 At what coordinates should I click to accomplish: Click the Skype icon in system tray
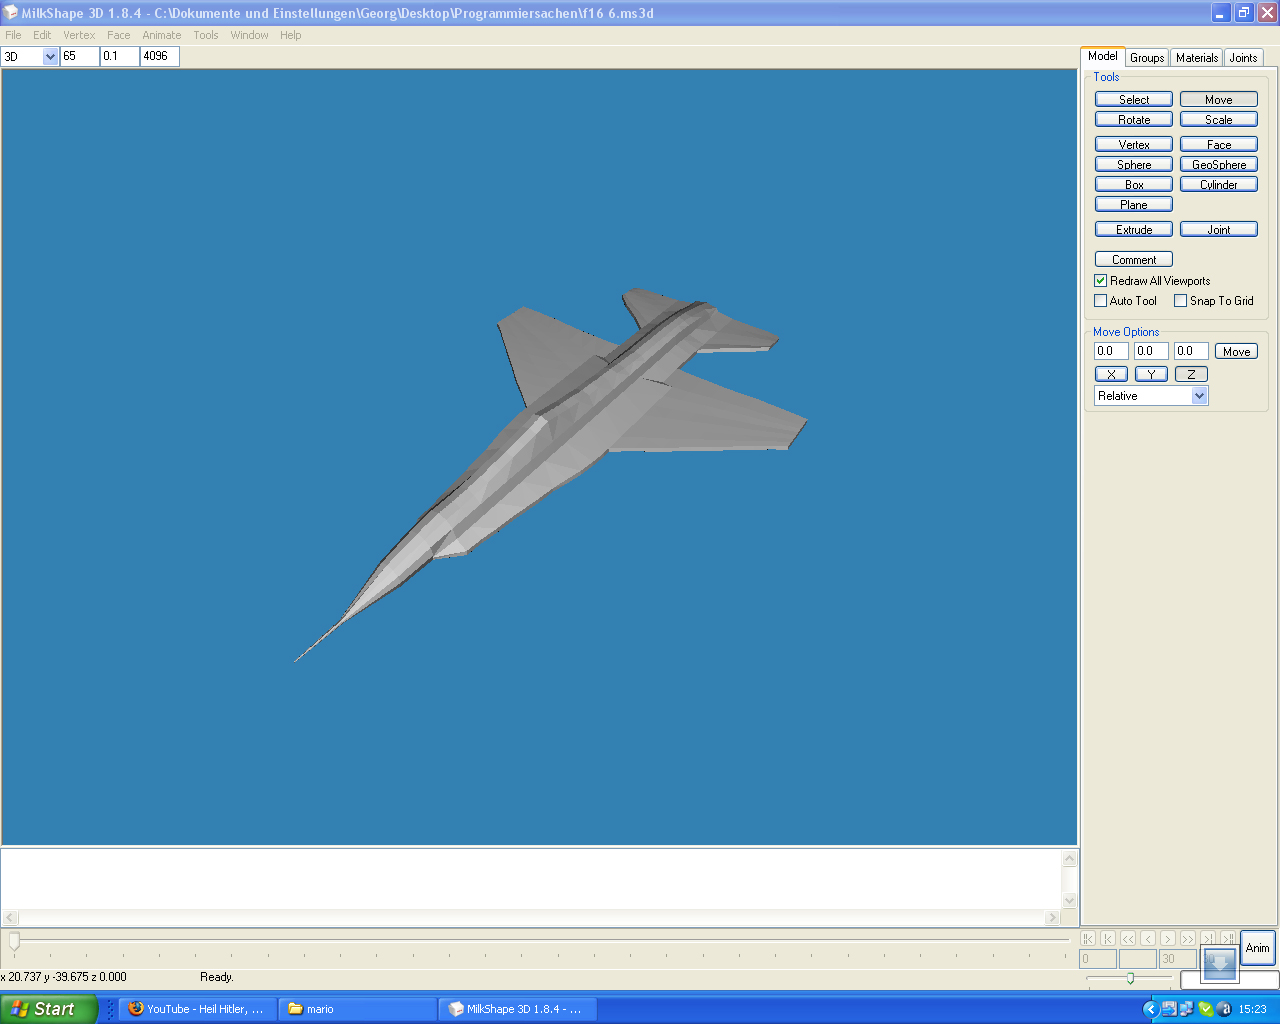click(1205, 1009)
